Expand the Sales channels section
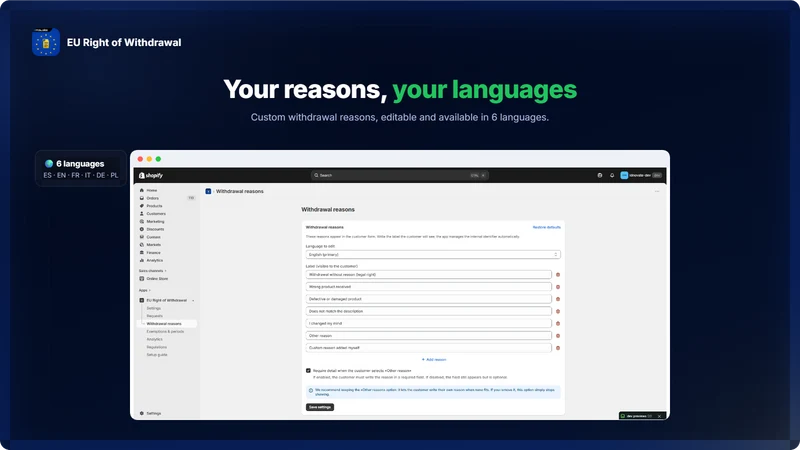 coord(153,271)
